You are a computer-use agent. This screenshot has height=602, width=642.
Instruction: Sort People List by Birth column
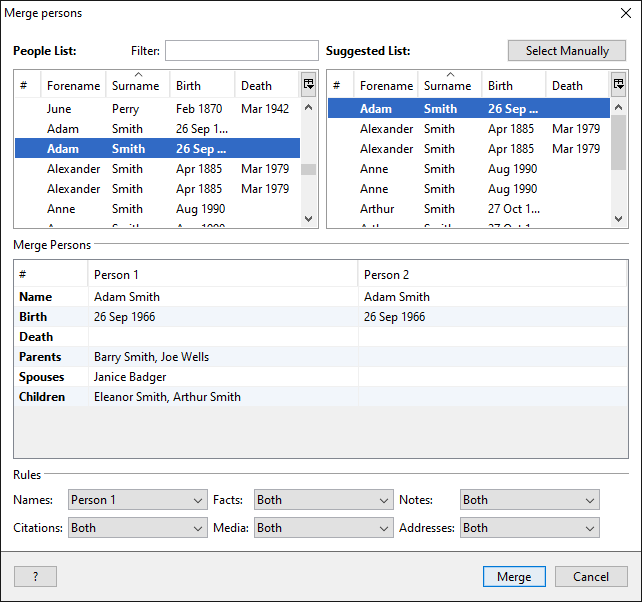(202, 86)
